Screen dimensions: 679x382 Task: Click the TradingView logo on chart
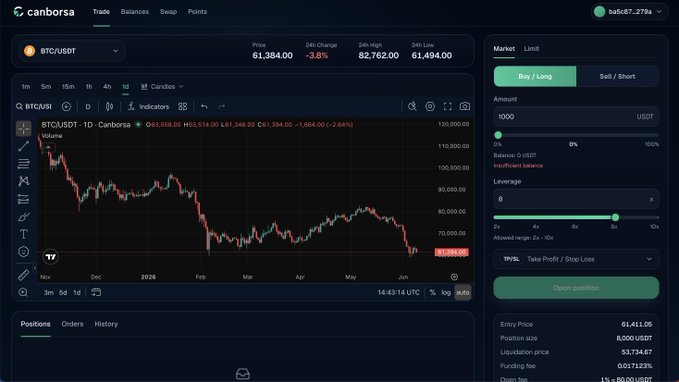[x=50, y=257]
